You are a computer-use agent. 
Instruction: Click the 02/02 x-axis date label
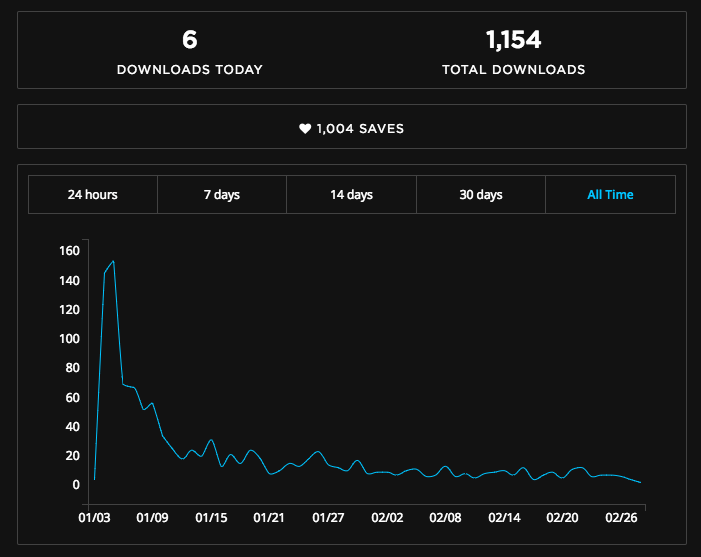tap(387, 518)
